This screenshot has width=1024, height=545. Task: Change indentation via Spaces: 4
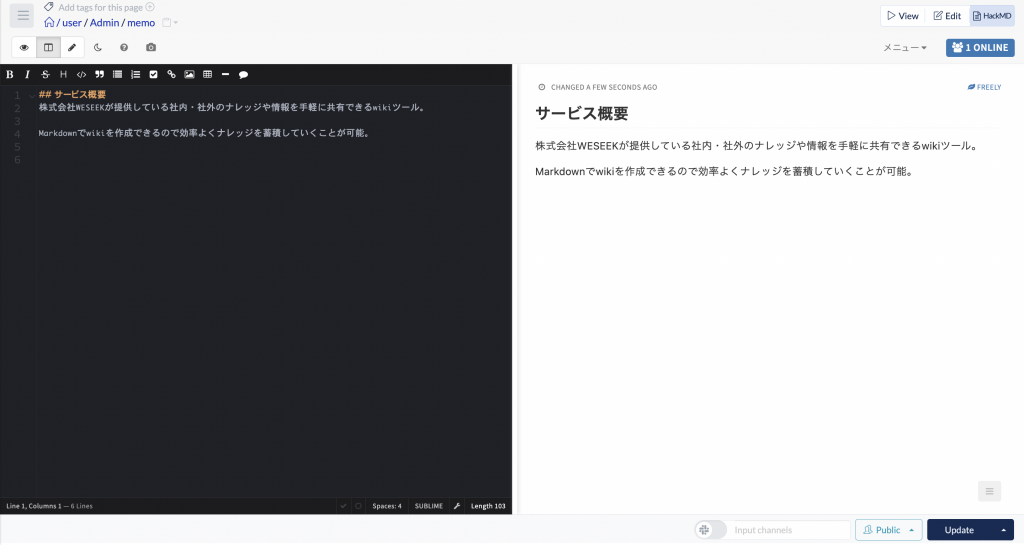point(387,506)
